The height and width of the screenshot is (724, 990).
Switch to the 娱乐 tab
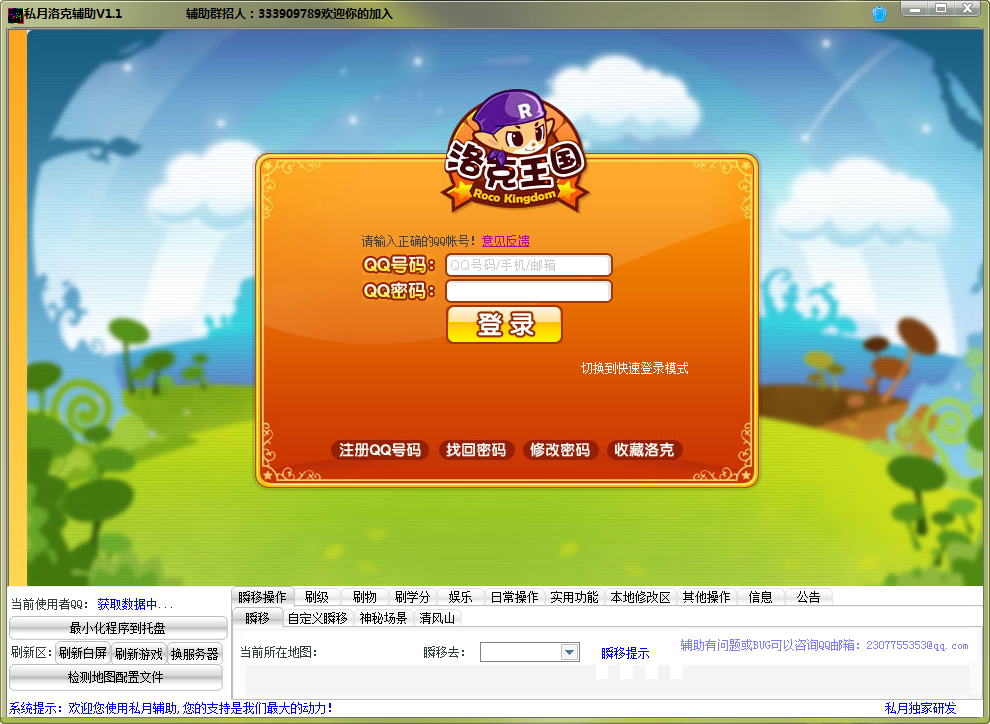pos(460,597)
